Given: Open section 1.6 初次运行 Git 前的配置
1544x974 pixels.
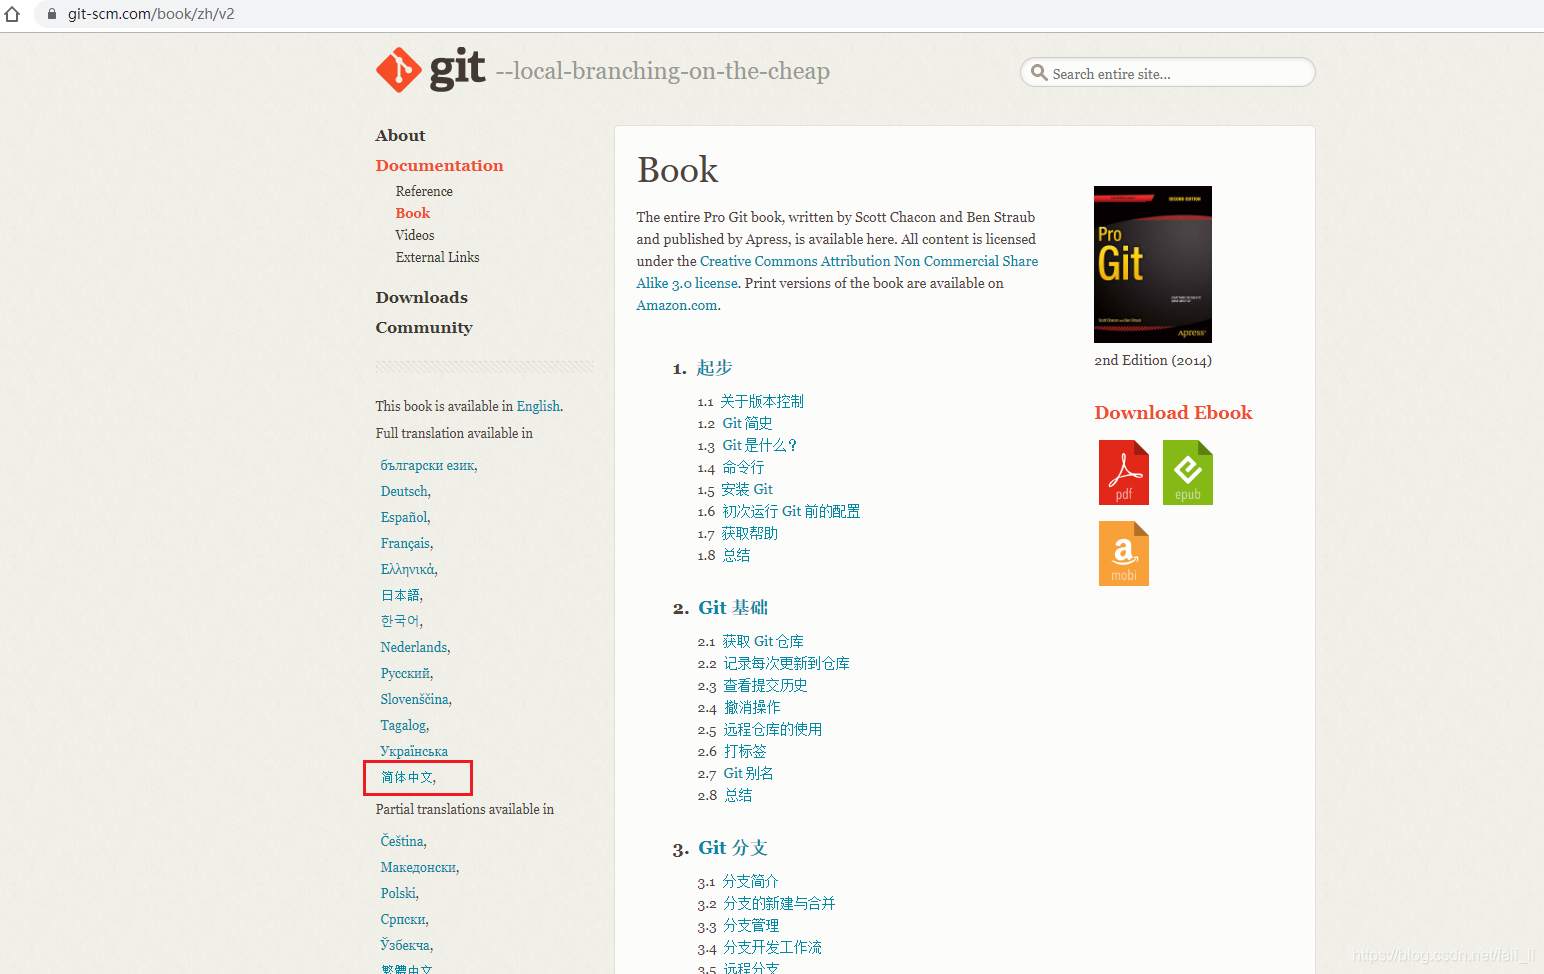Looking at the screenshot, I should [791, 511].
